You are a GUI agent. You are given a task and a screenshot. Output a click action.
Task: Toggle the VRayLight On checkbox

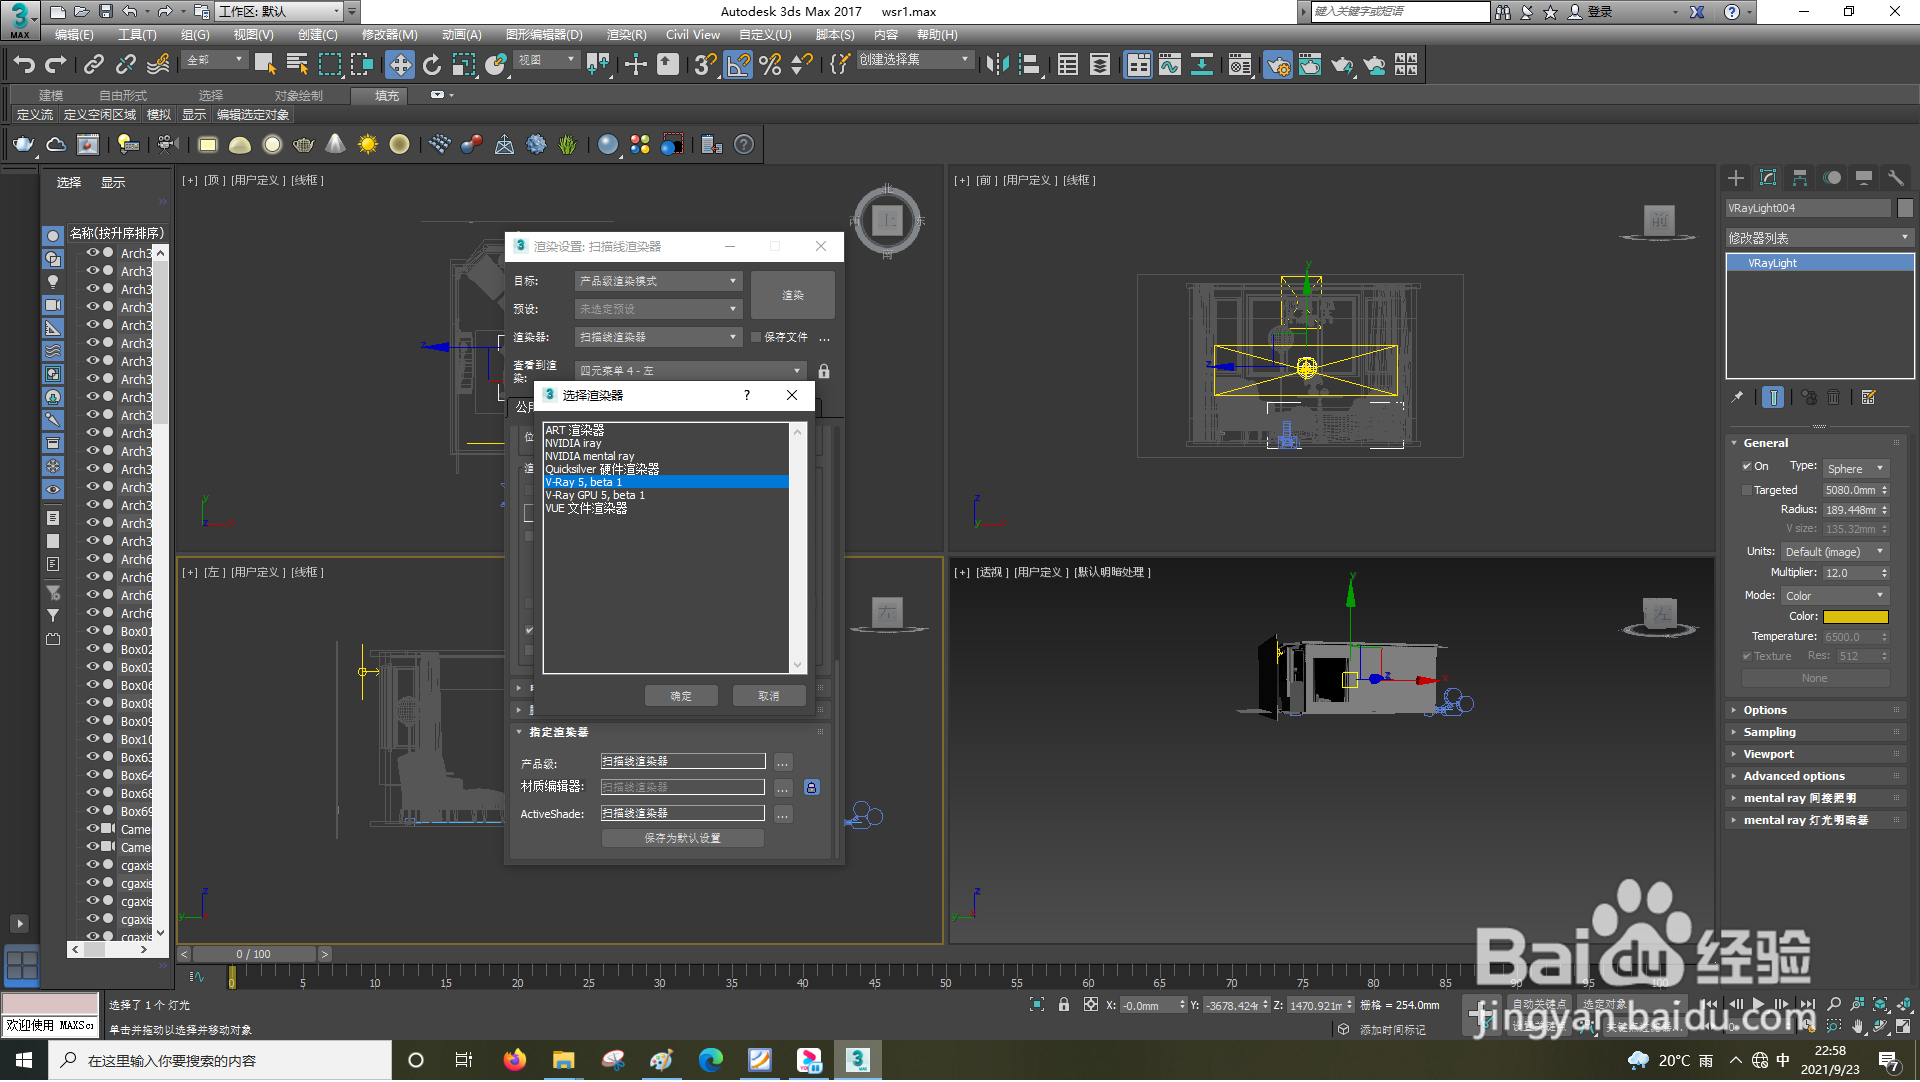click(1747, 467)
